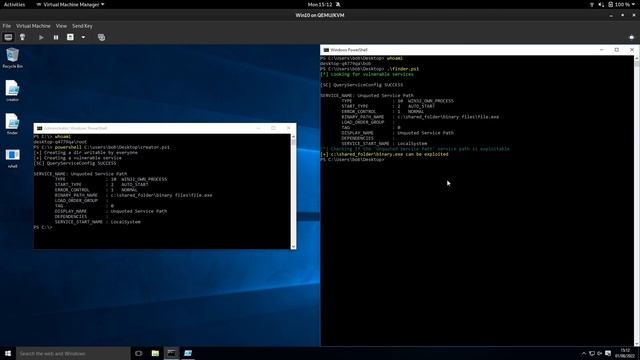Show virtual hardware details (lightbulb icon)
The width and height of the screenshot is (640, 360).
click(x=22, y=37)
